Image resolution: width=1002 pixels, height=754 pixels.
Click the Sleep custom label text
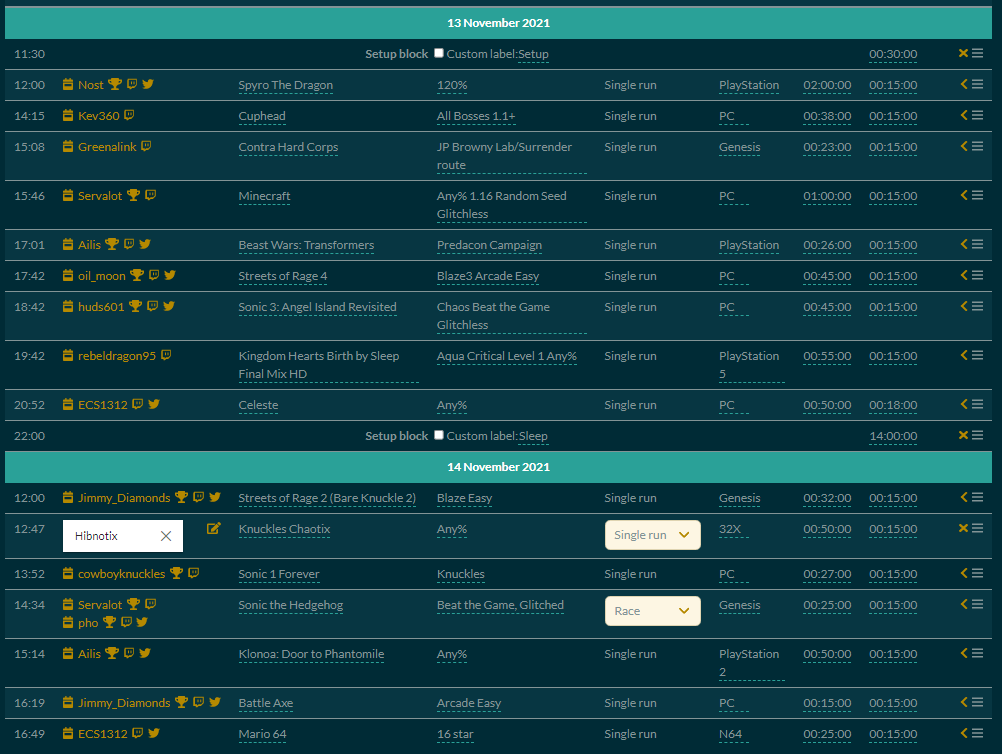[533, 436]
